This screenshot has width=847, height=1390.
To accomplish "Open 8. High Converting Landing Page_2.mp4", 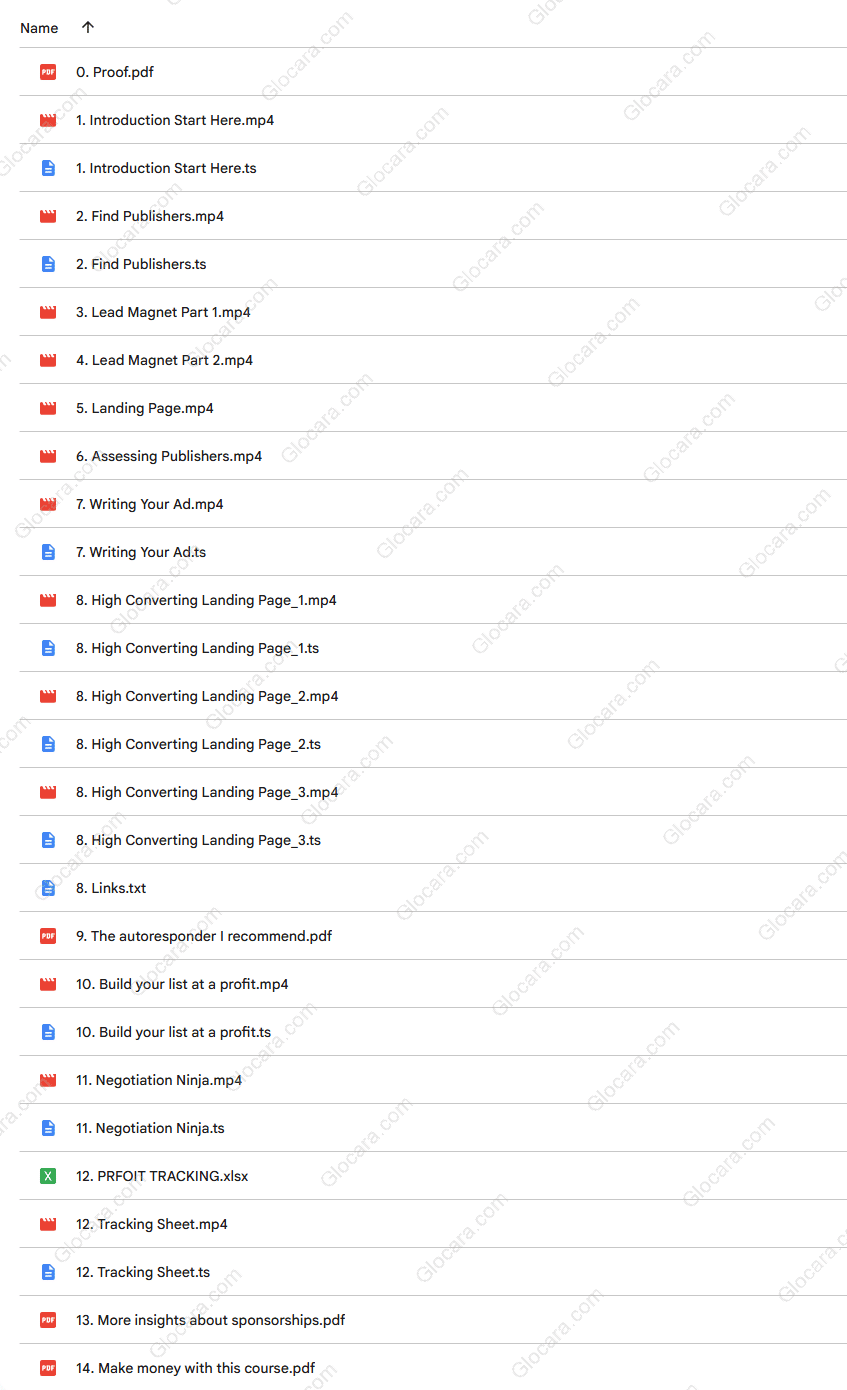I will point(207,696).
